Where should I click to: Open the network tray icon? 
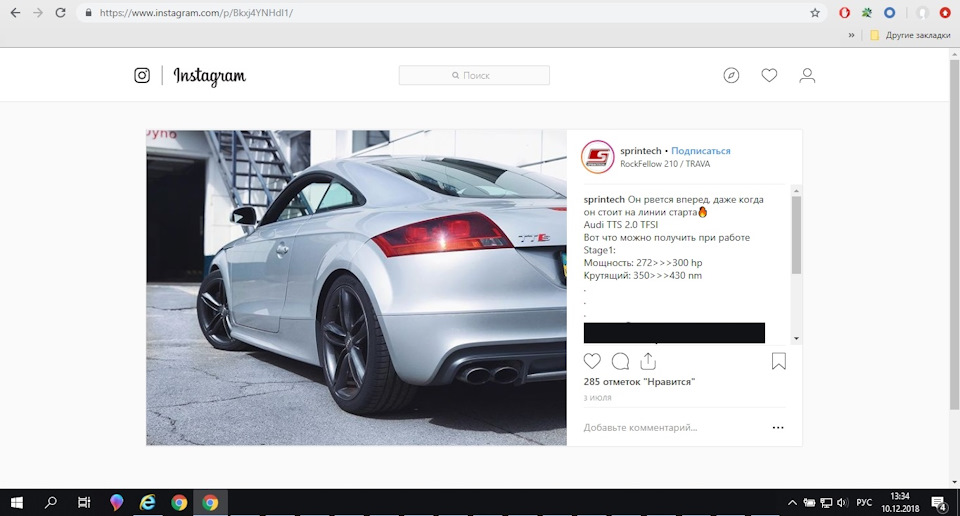click(x=826, y=503)
